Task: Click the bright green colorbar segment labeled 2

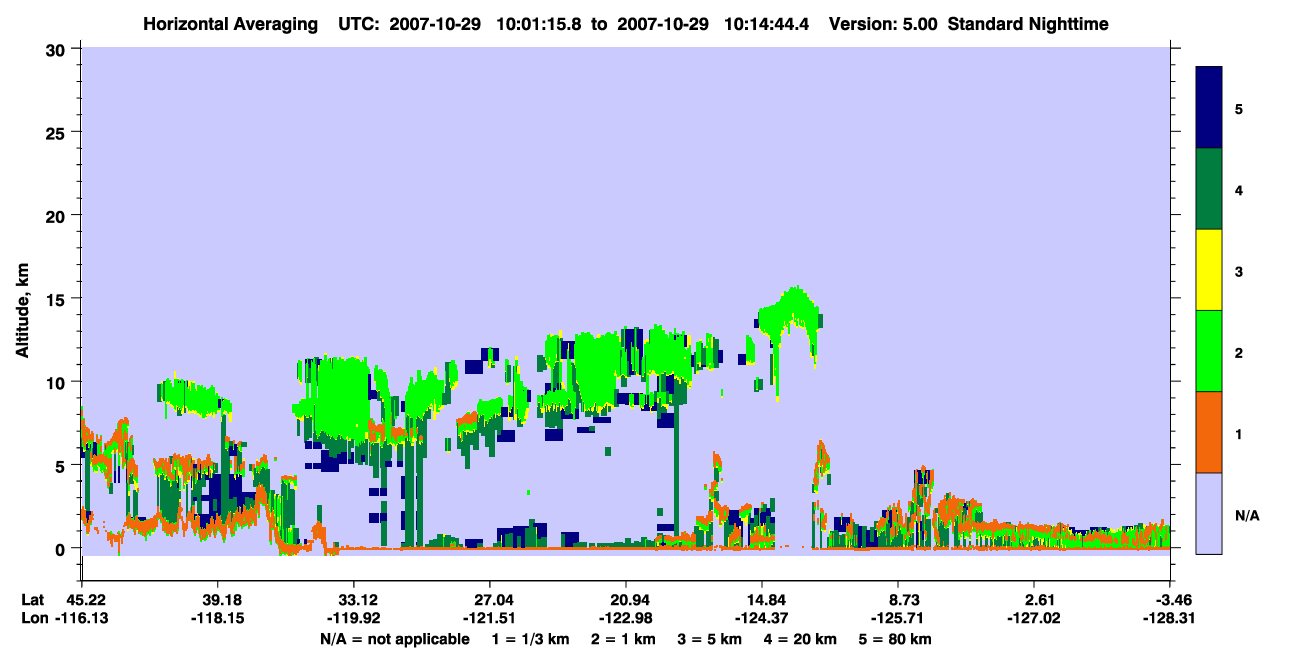Action: tap(1209, 351)
